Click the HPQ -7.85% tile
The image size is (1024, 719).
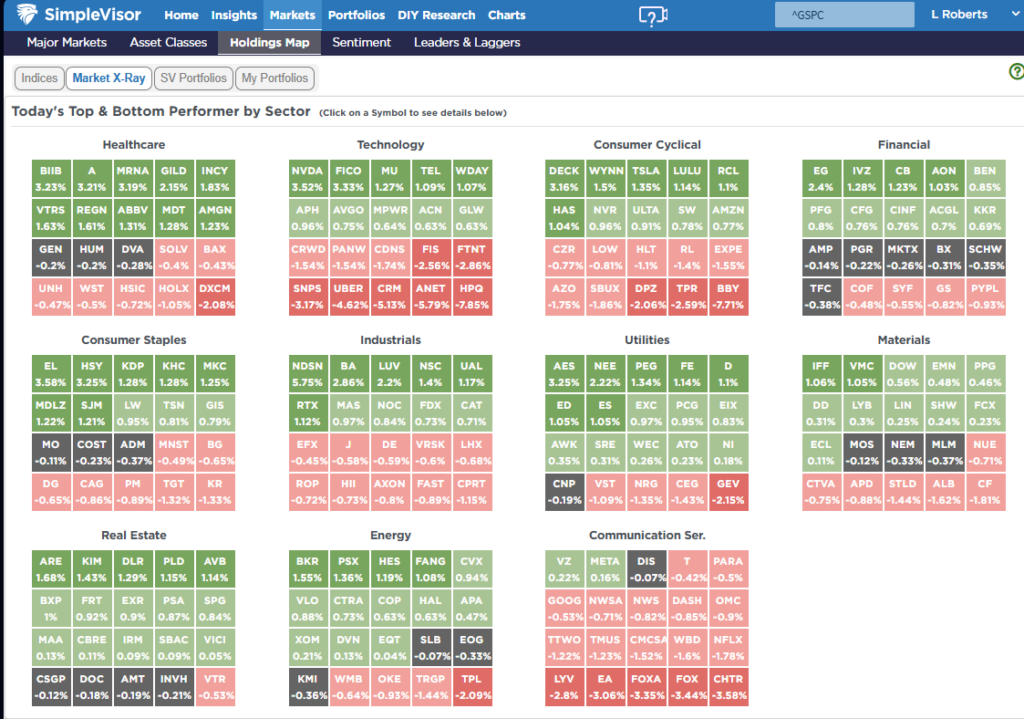click(472, 296)
